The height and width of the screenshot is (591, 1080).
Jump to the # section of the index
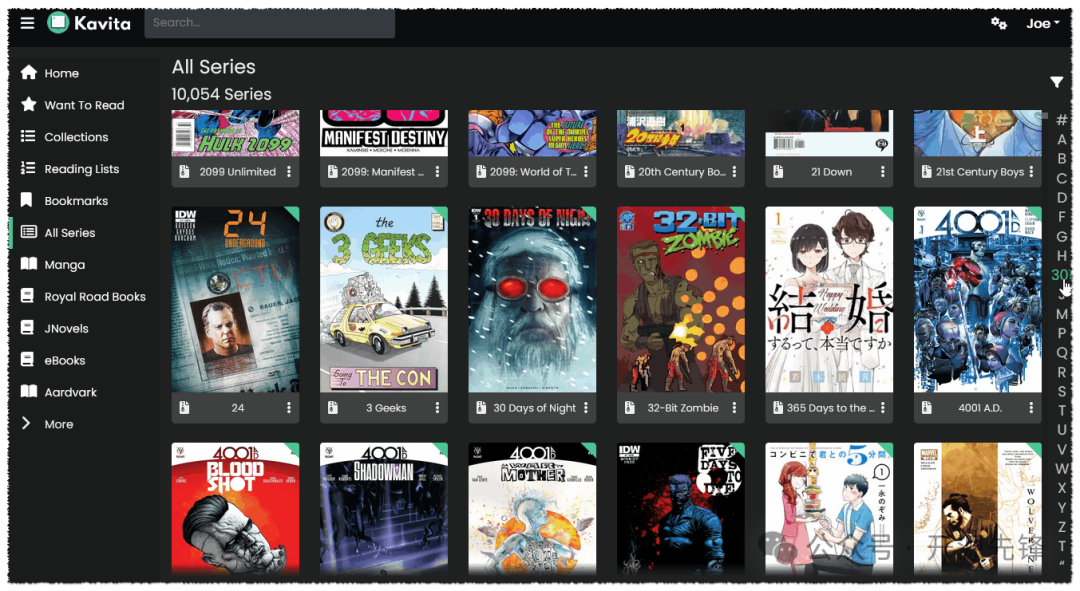(1061, 120)
